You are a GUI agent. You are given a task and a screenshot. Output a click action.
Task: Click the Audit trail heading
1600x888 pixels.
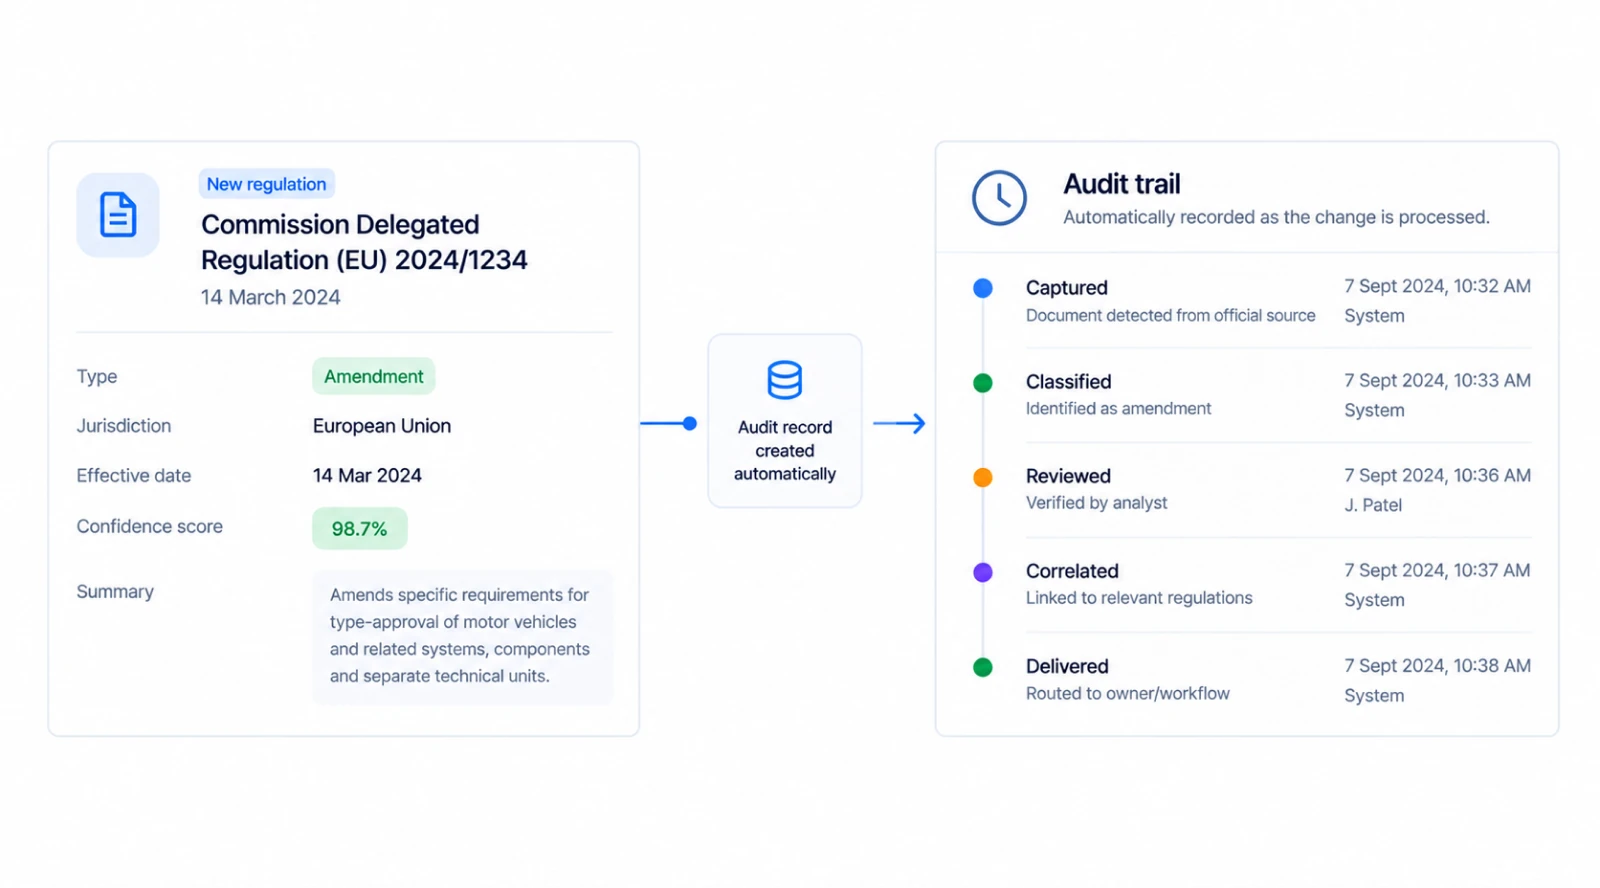(x=1122, y=184)
